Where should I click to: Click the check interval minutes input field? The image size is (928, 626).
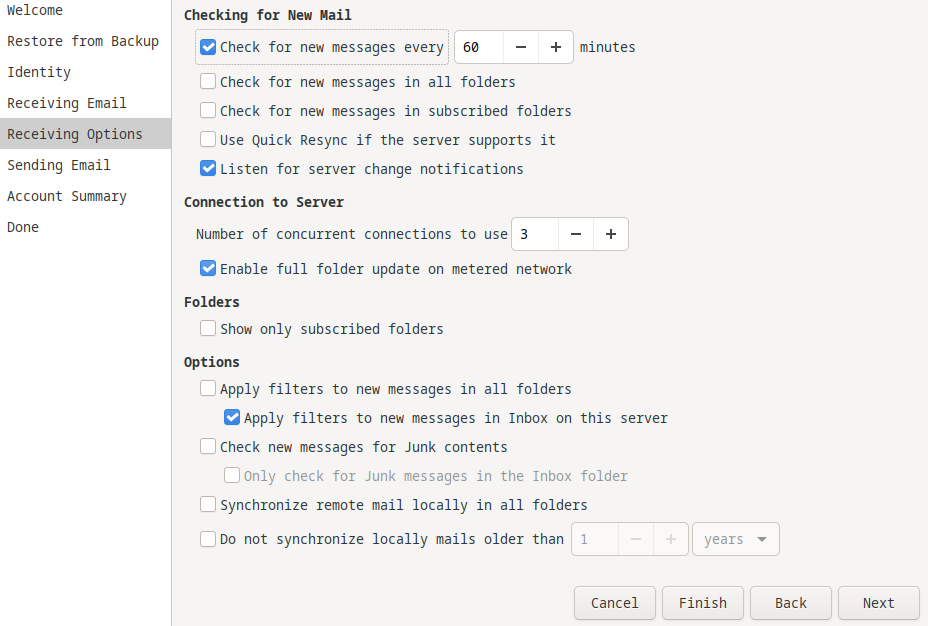pos(479,47)
